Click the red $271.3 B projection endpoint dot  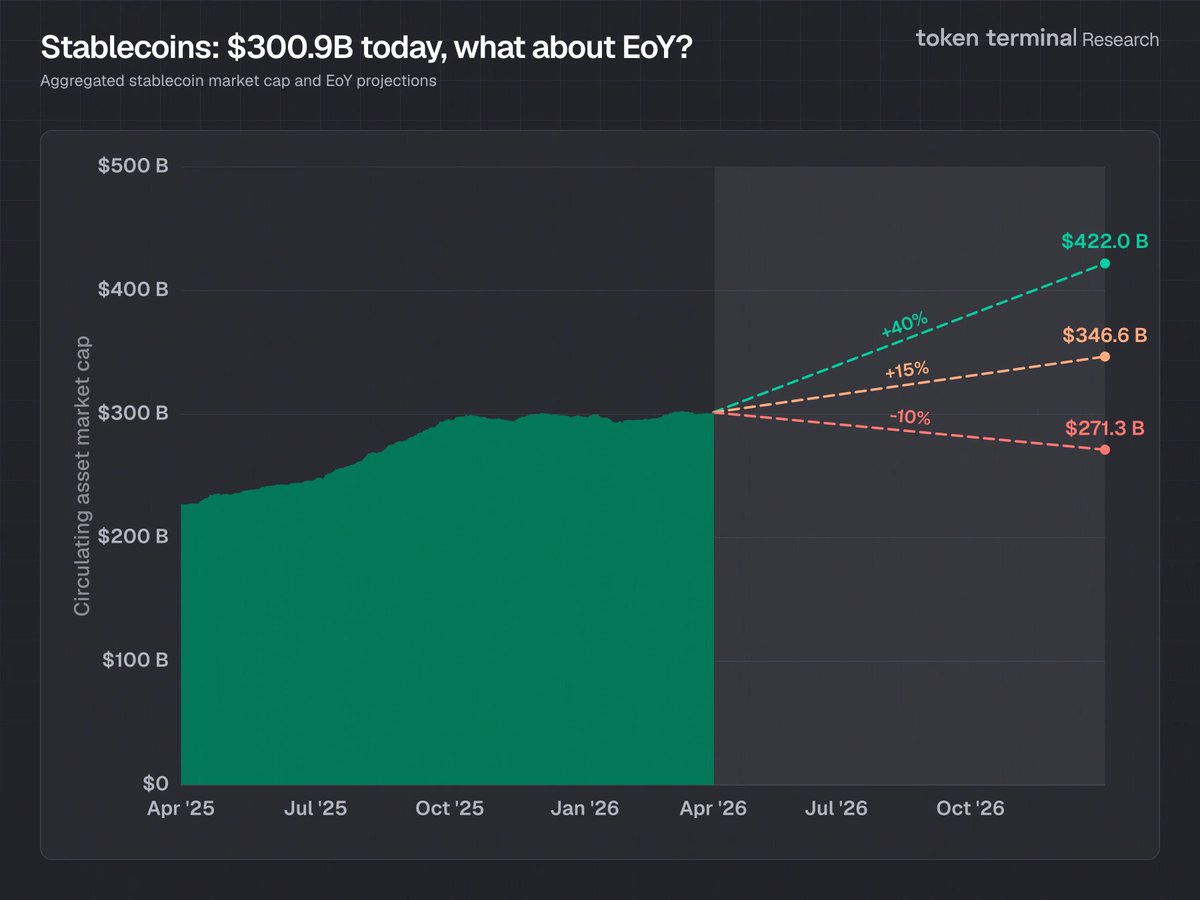[x=1105, y=450]
